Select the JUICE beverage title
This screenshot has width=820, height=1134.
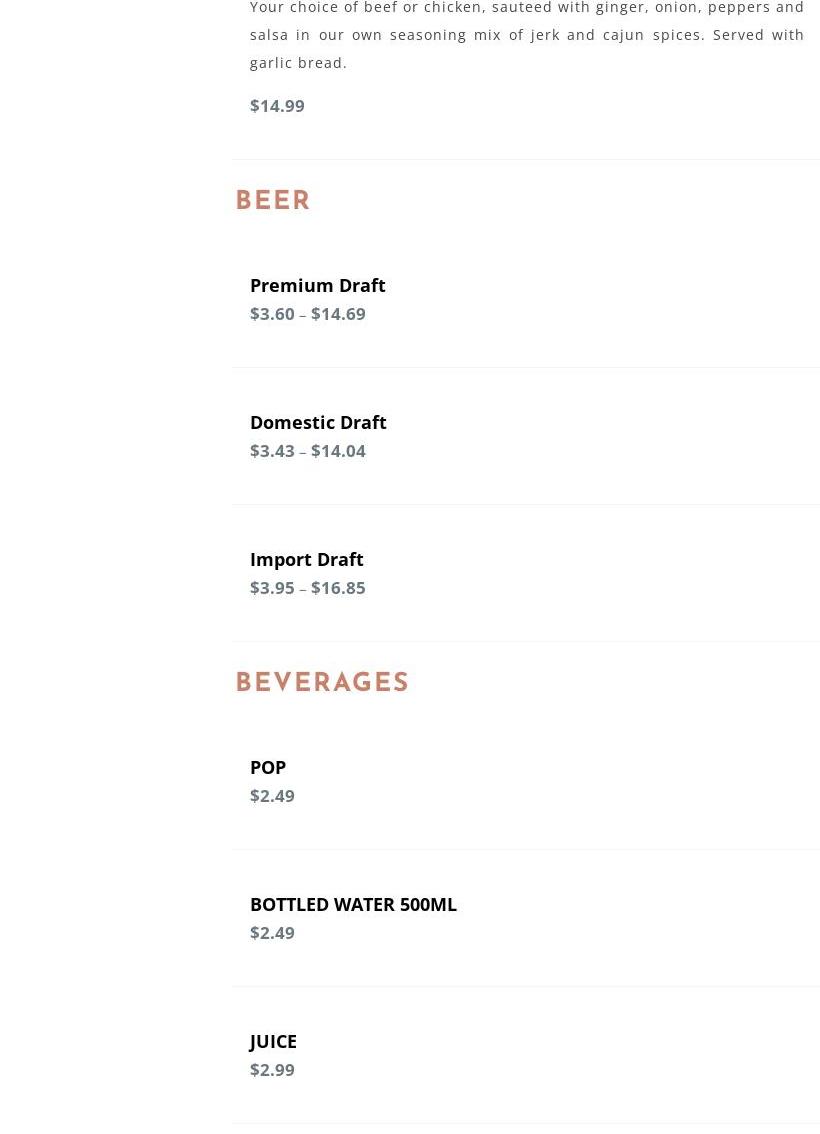[273, 1041]
